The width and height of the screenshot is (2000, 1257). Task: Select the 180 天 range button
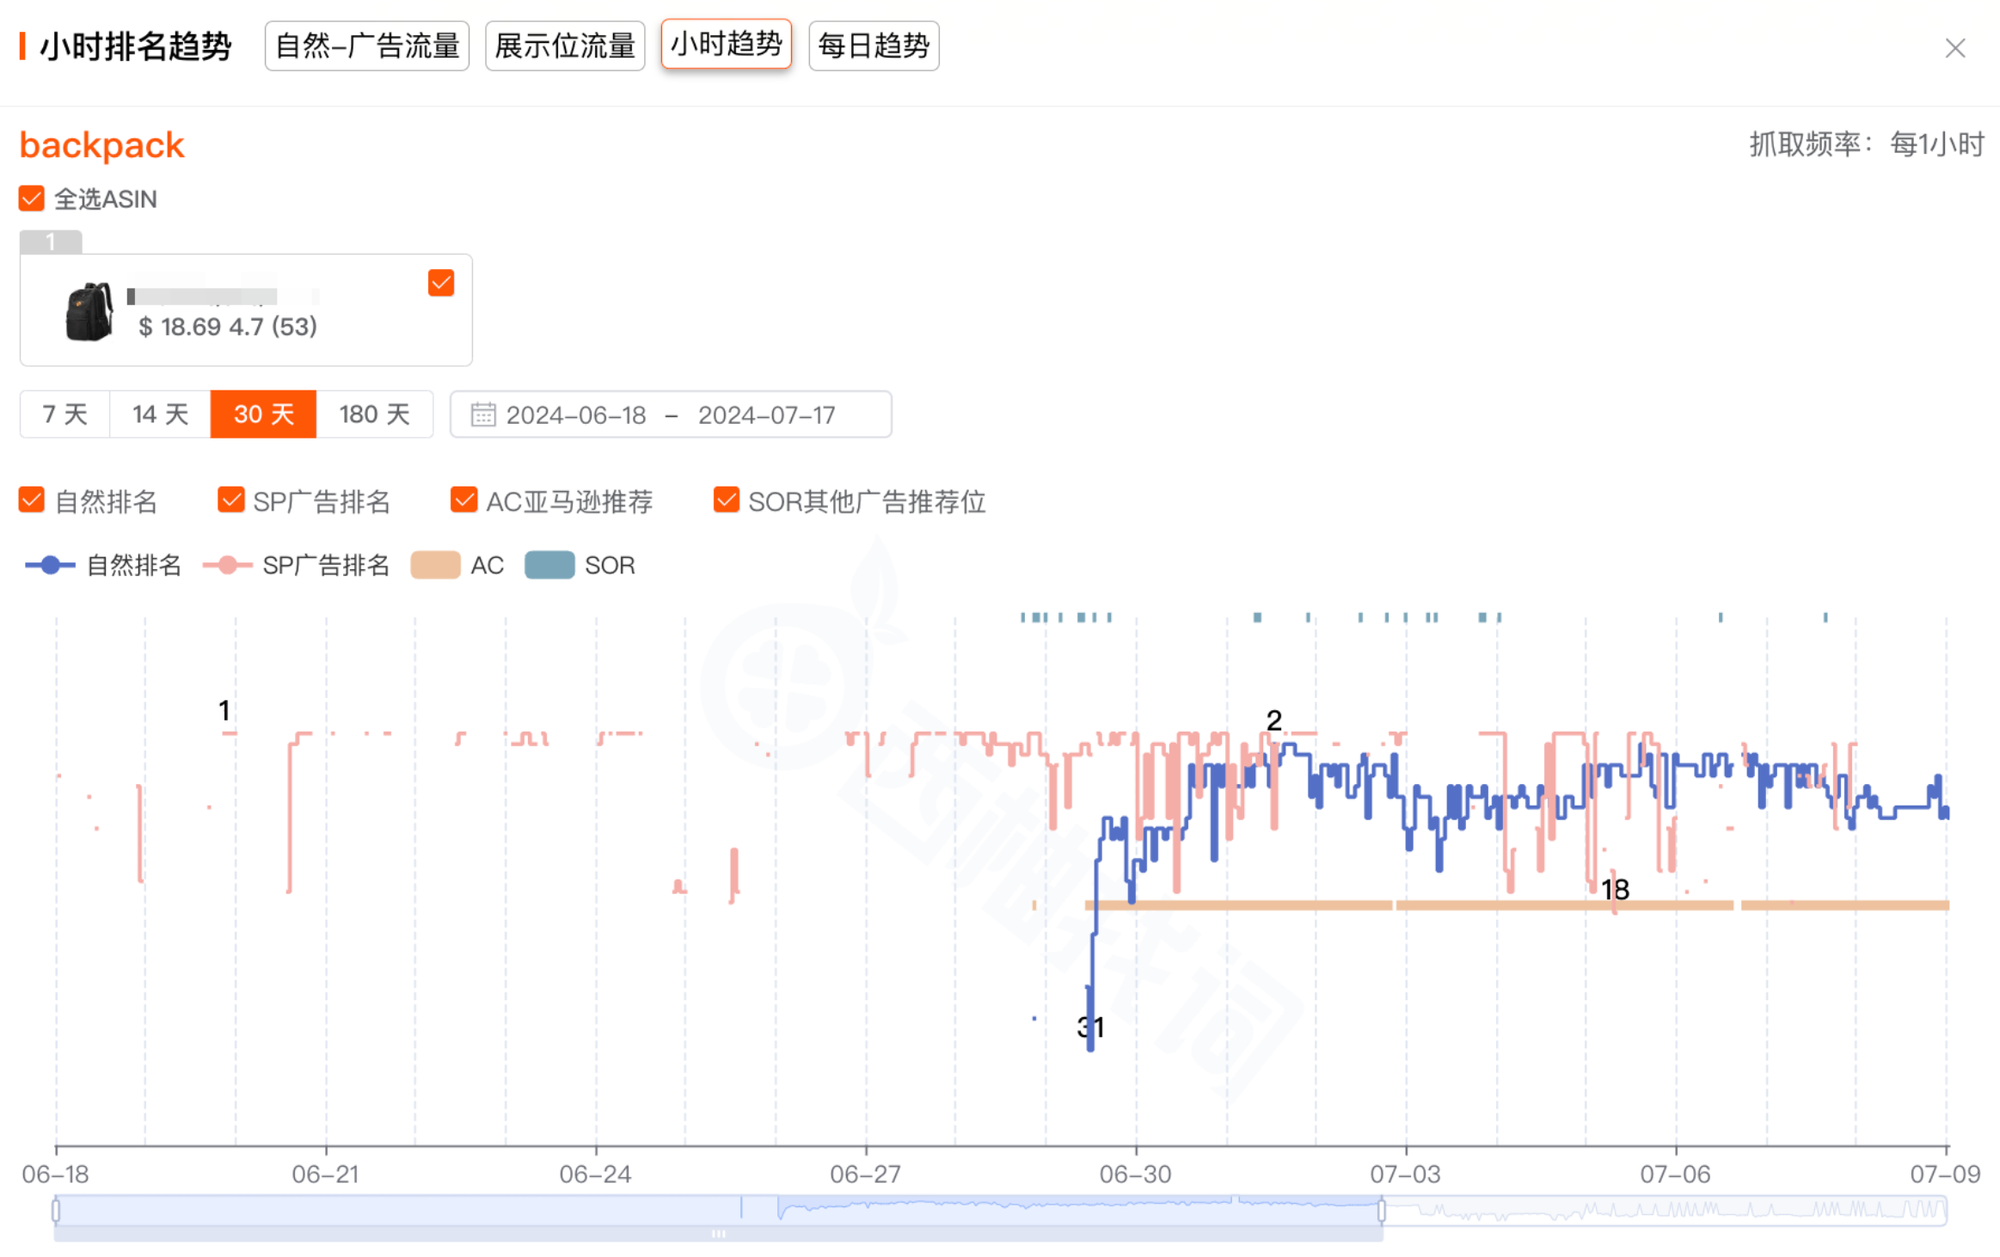[x=374, y=415]
